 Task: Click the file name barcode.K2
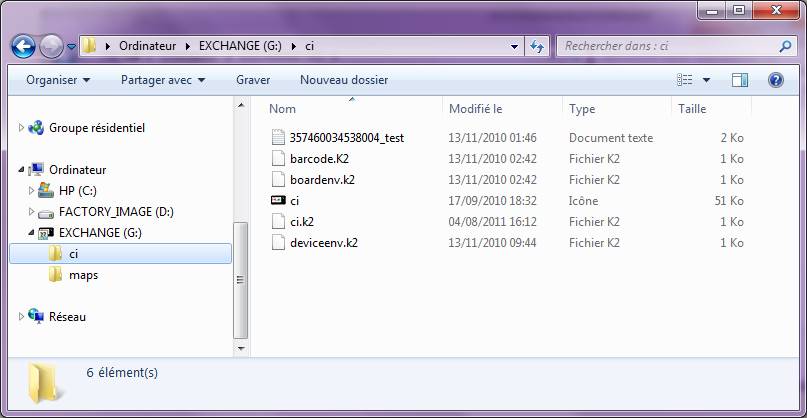pos(319,159)
